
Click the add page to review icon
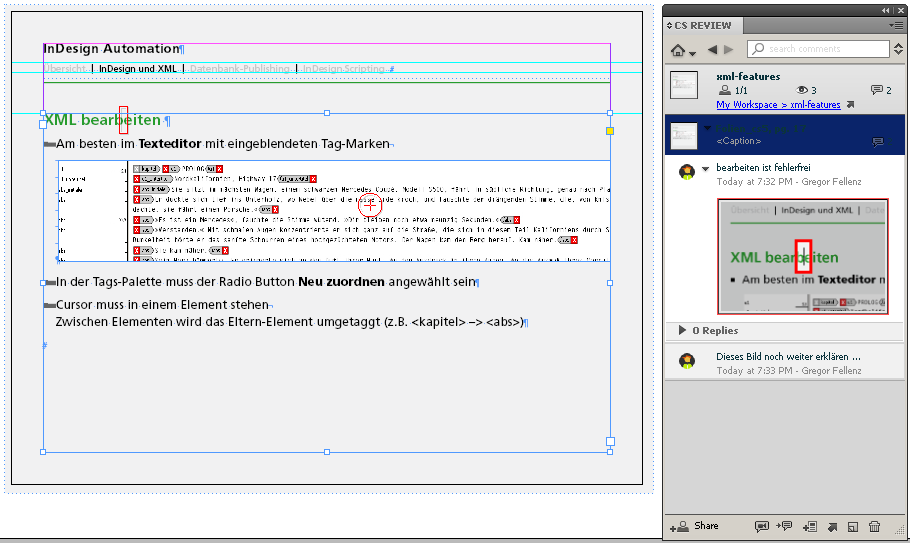pos(810,527)
